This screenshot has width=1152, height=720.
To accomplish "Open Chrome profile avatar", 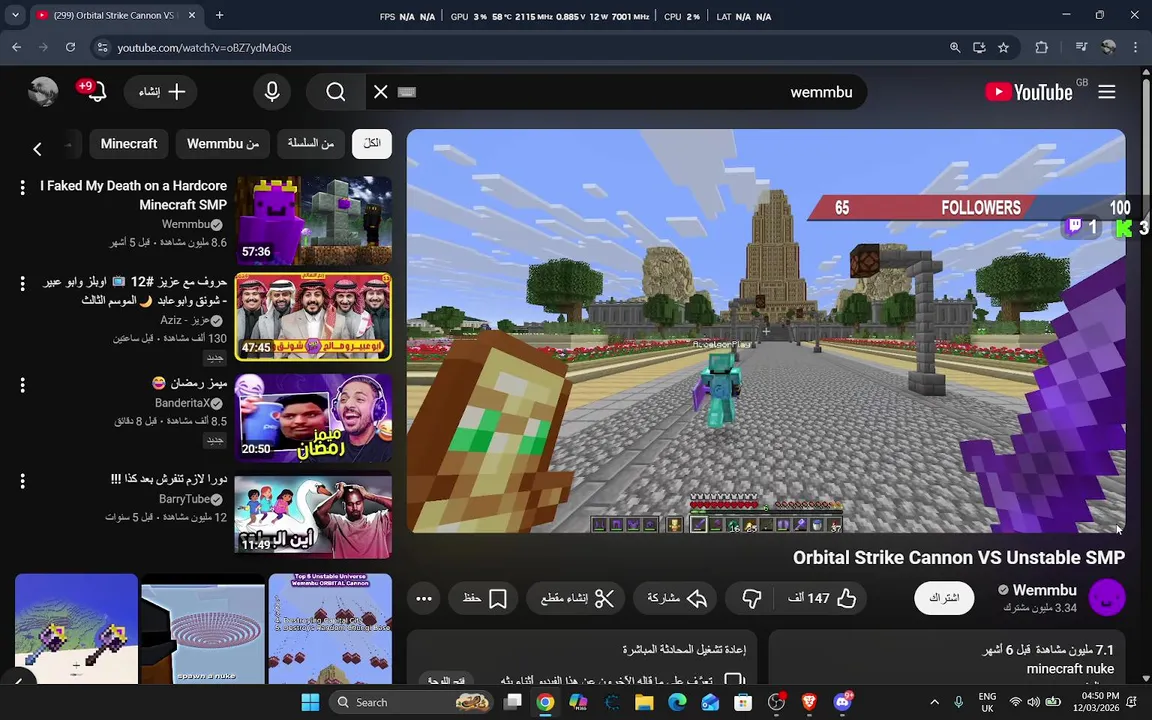I will (1109, 47).
